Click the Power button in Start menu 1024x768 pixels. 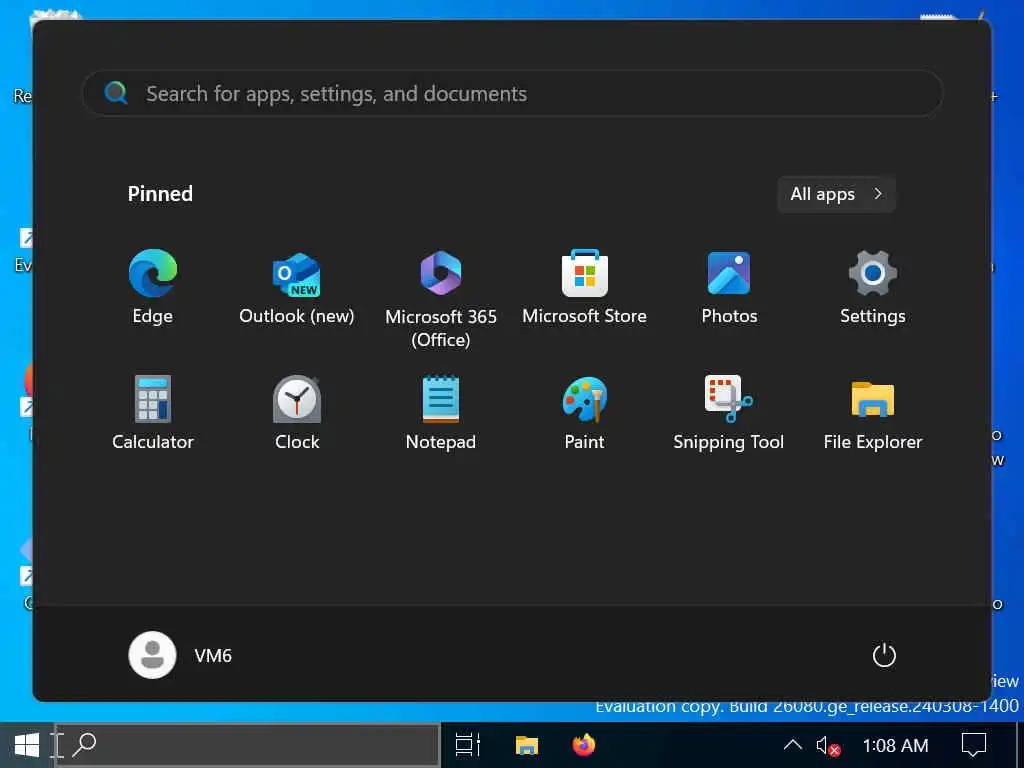884,655
